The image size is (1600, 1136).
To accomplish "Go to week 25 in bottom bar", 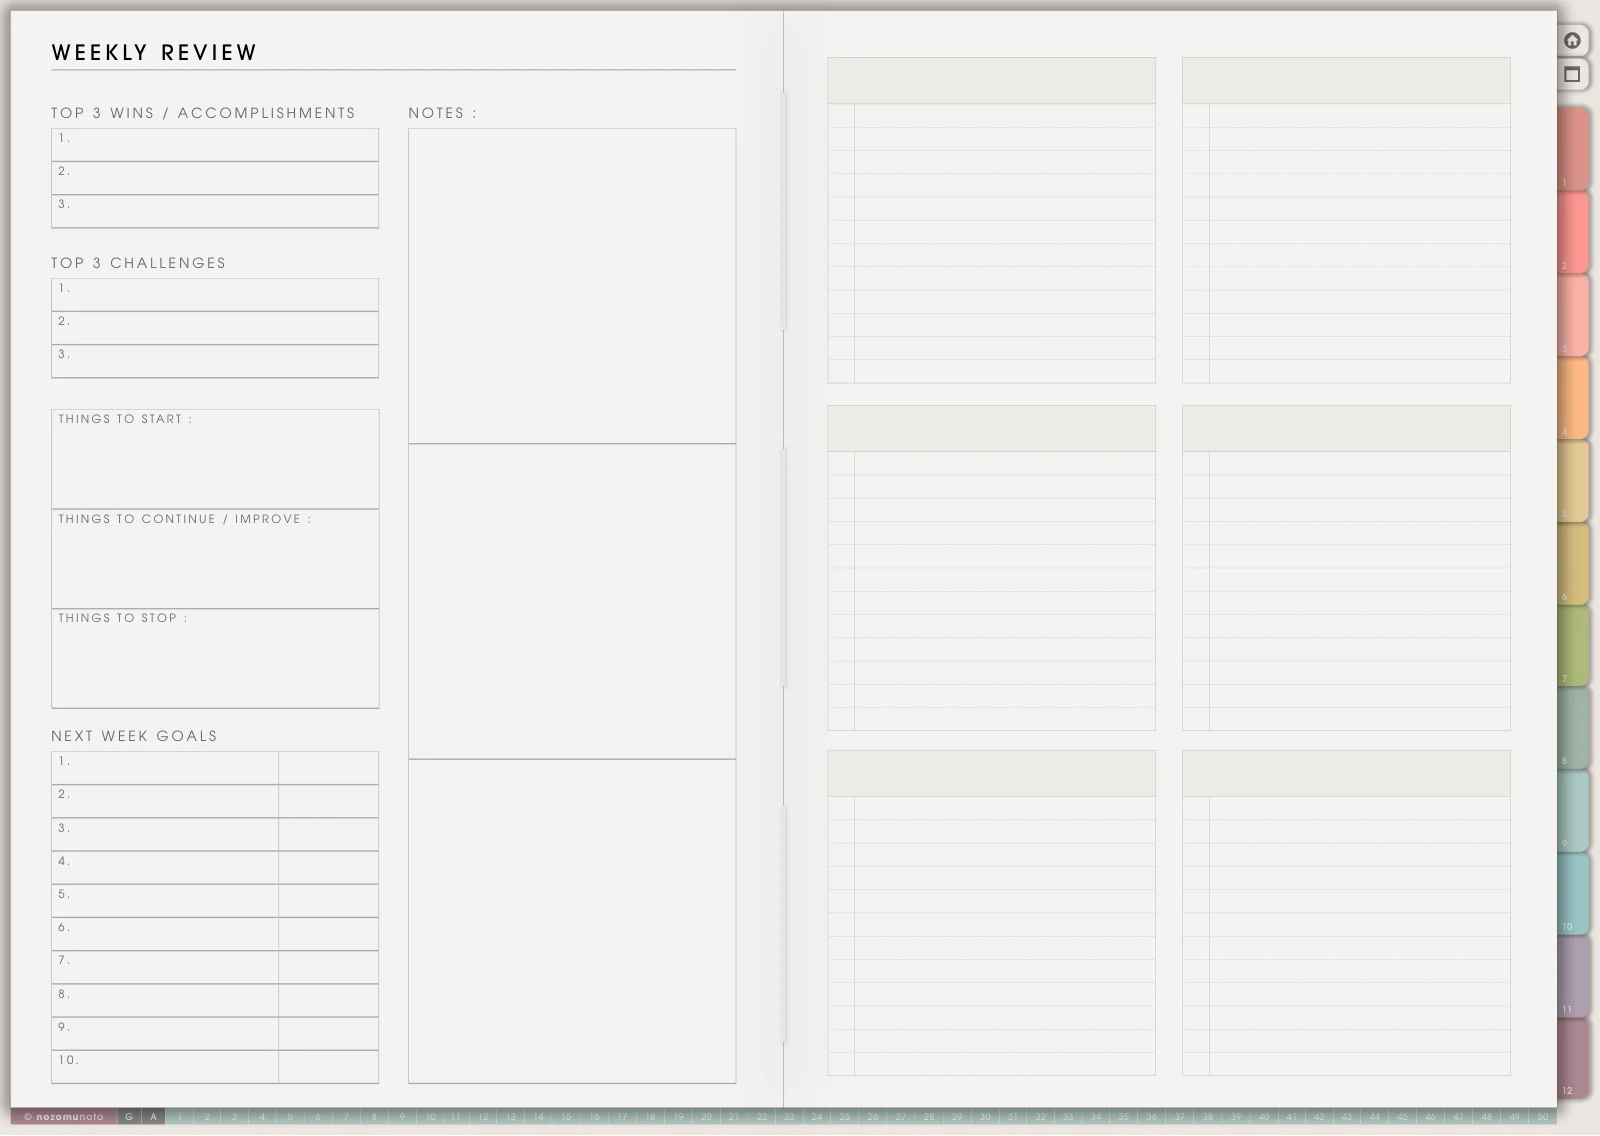I will [x=845, y=1117].
